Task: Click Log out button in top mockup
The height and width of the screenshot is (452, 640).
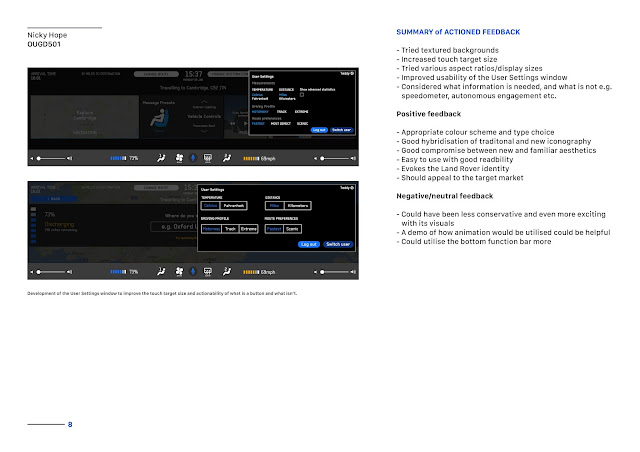Action: tap(319, 130)
